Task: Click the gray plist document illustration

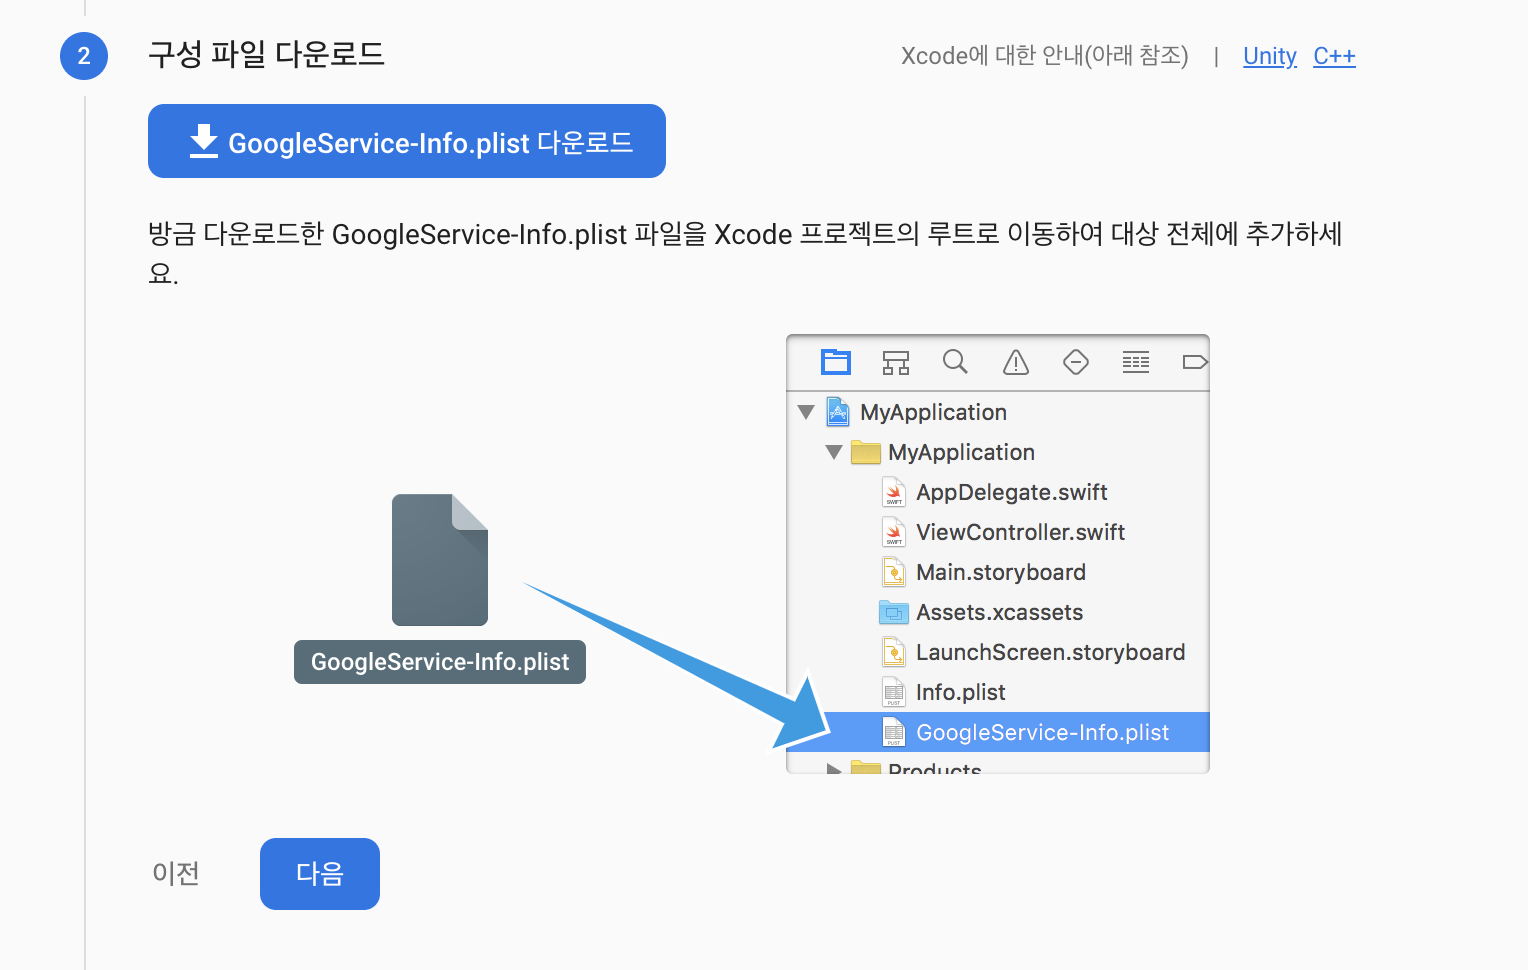Action: (440, 560)
